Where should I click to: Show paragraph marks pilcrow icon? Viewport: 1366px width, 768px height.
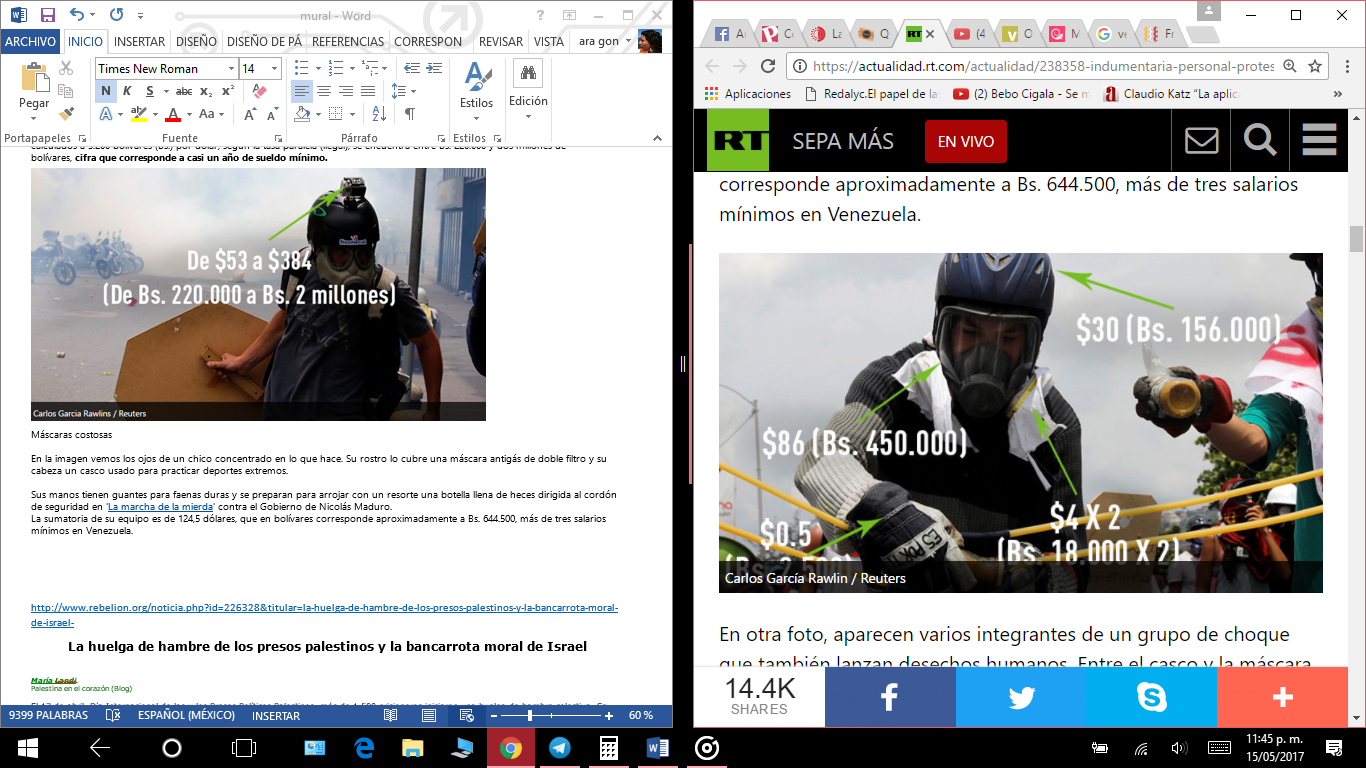tap(409, 114)
